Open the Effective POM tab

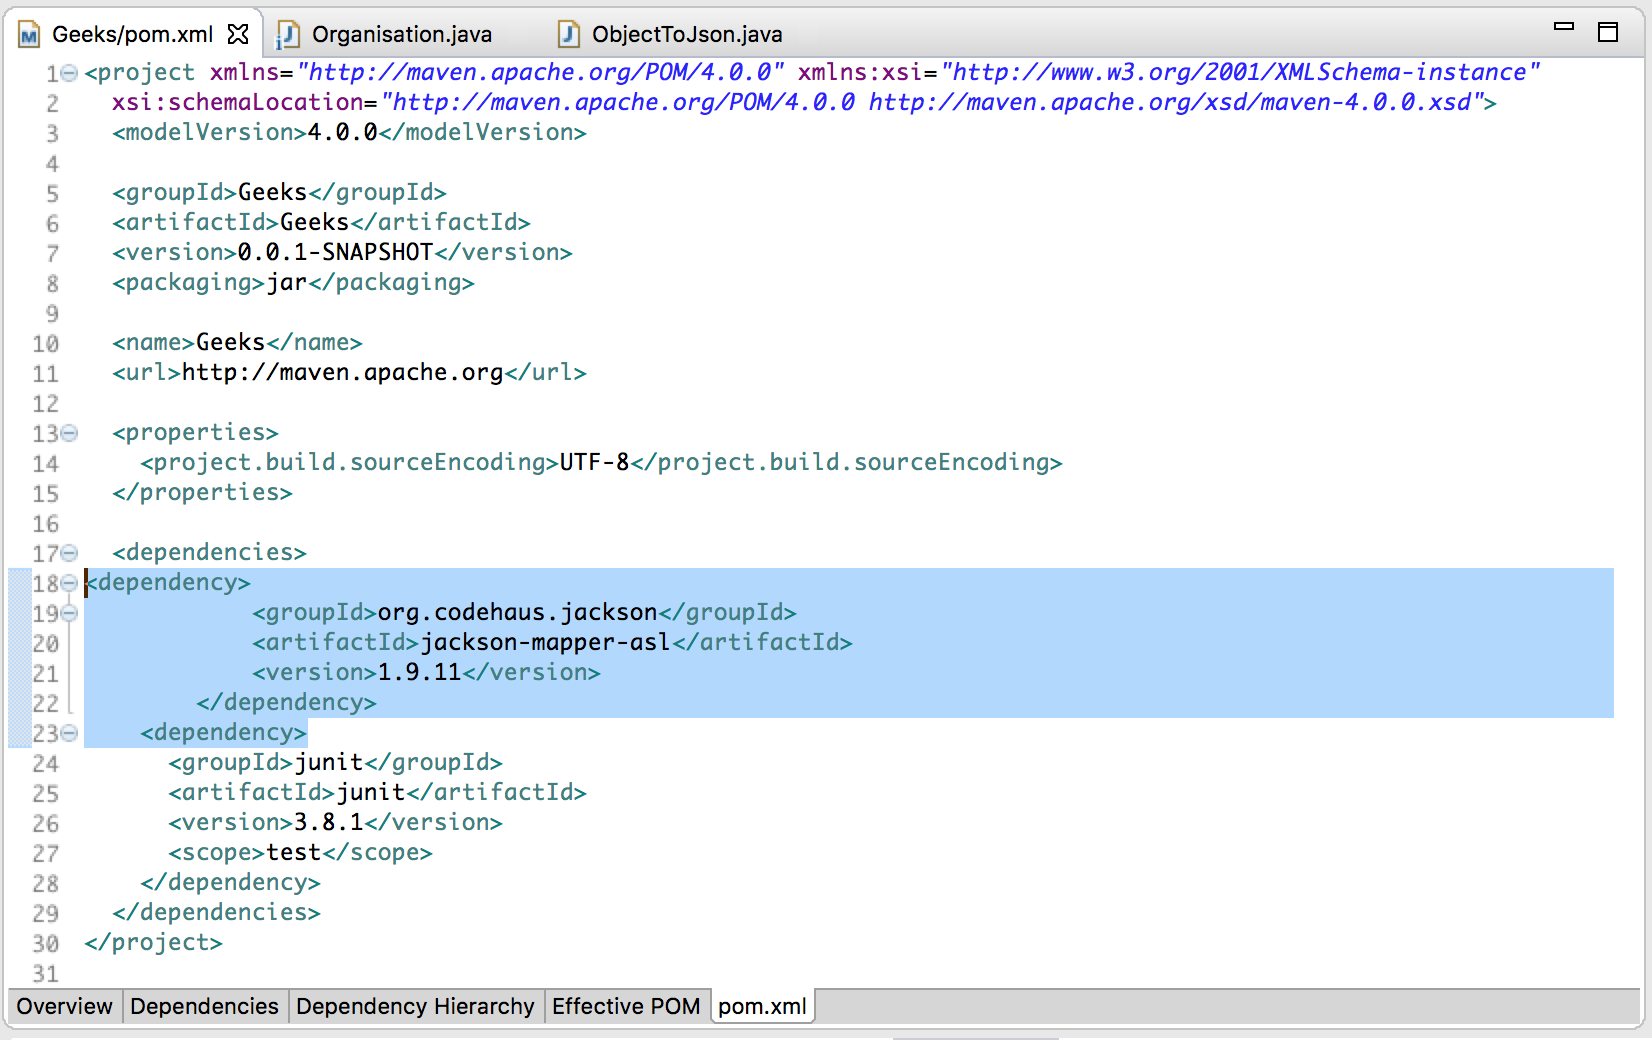point(627,1006)
